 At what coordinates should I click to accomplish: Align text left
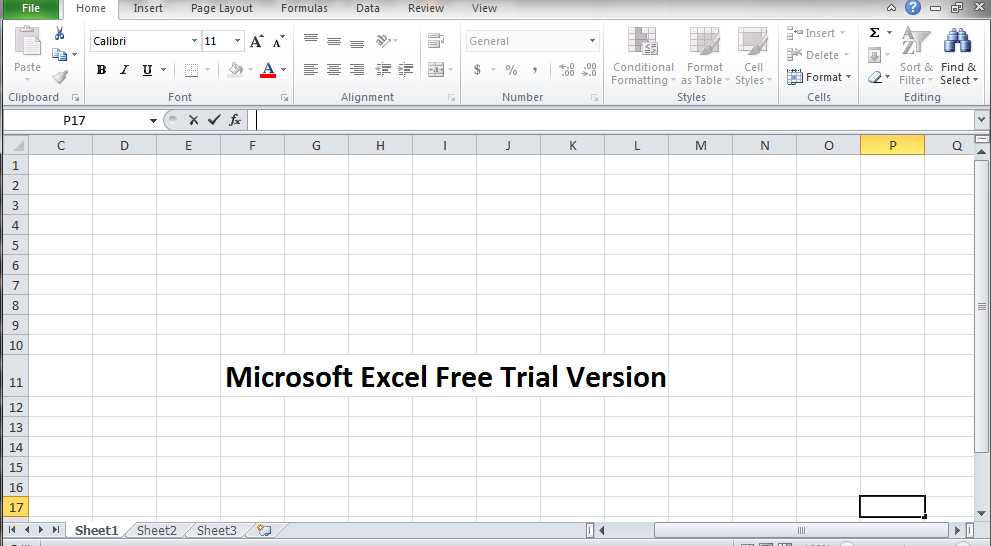[x=310, y=70]
